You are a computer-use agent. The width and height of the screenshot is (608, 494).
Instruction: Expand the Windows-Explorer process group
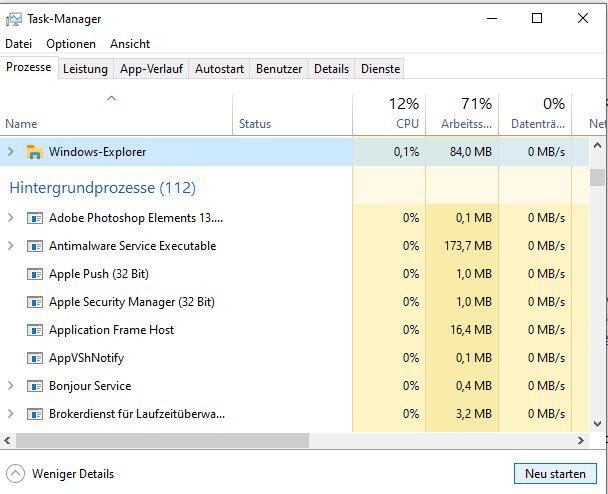click(11, 152)
